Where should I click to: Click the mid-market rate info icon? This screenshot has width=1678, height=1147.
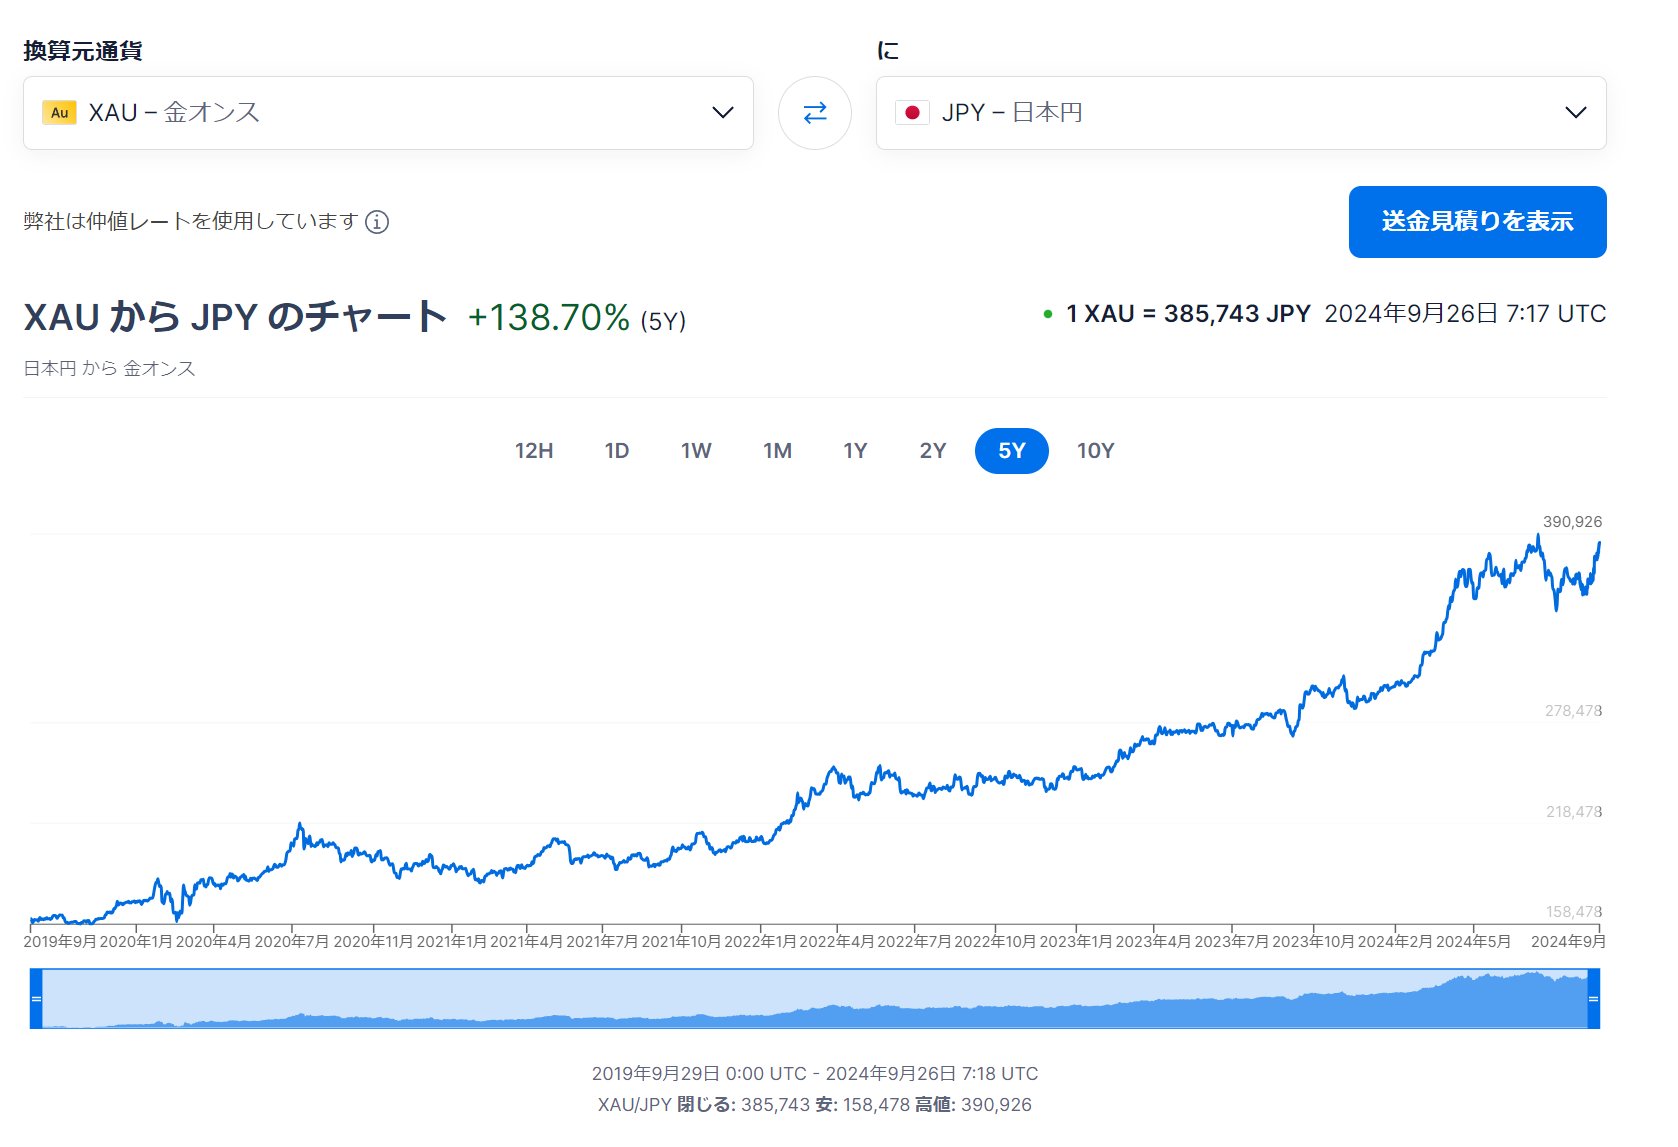[377, 222]
